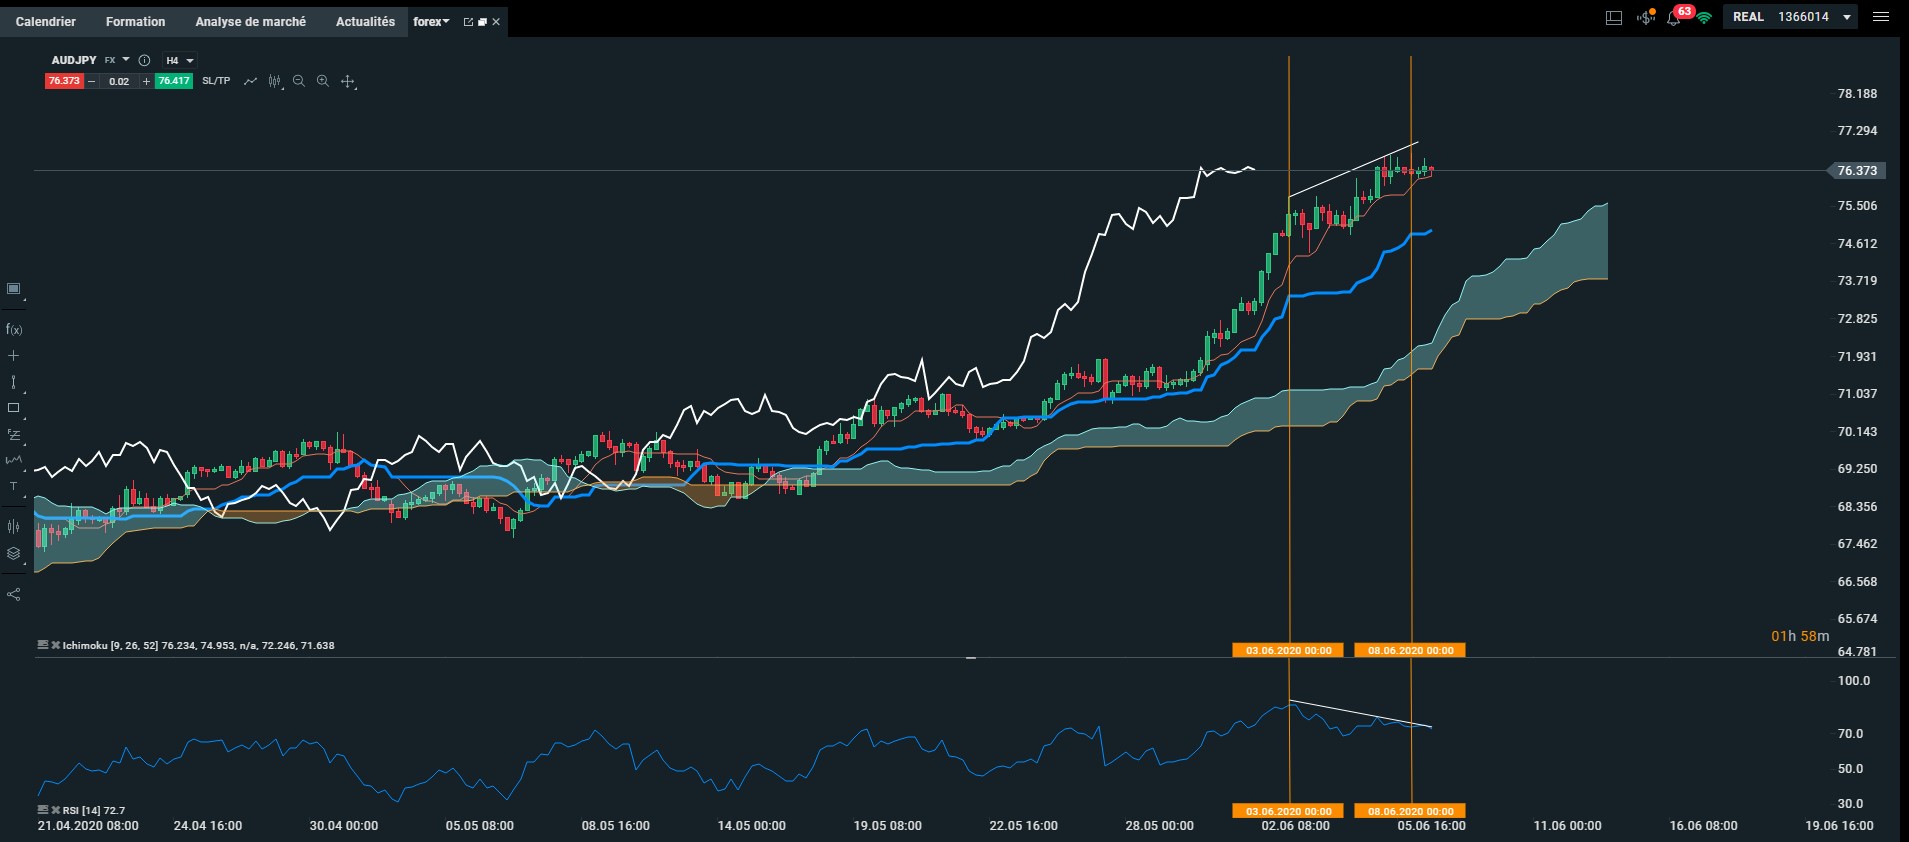
Task: Expand the H4 timeframe dropdown
Action: (x=180, y=60)
